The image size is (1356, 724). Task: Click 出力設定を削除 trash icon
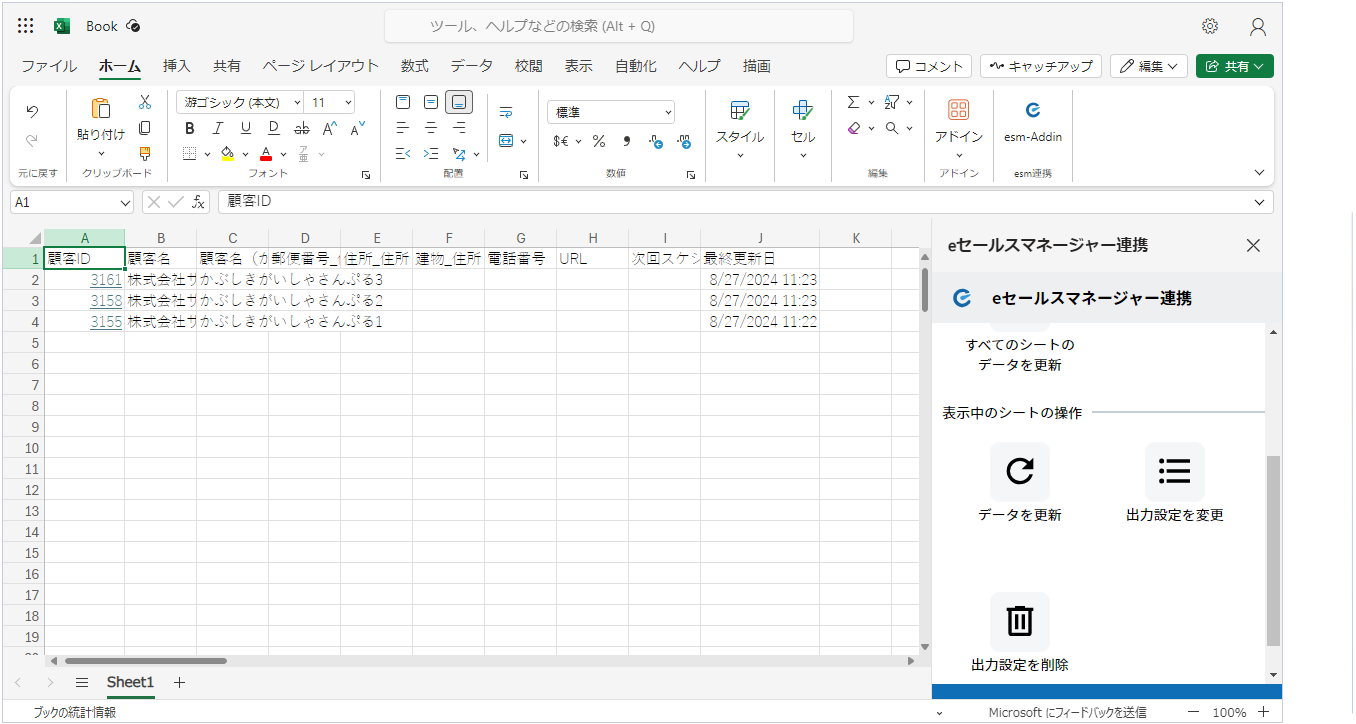point(1020,622)
